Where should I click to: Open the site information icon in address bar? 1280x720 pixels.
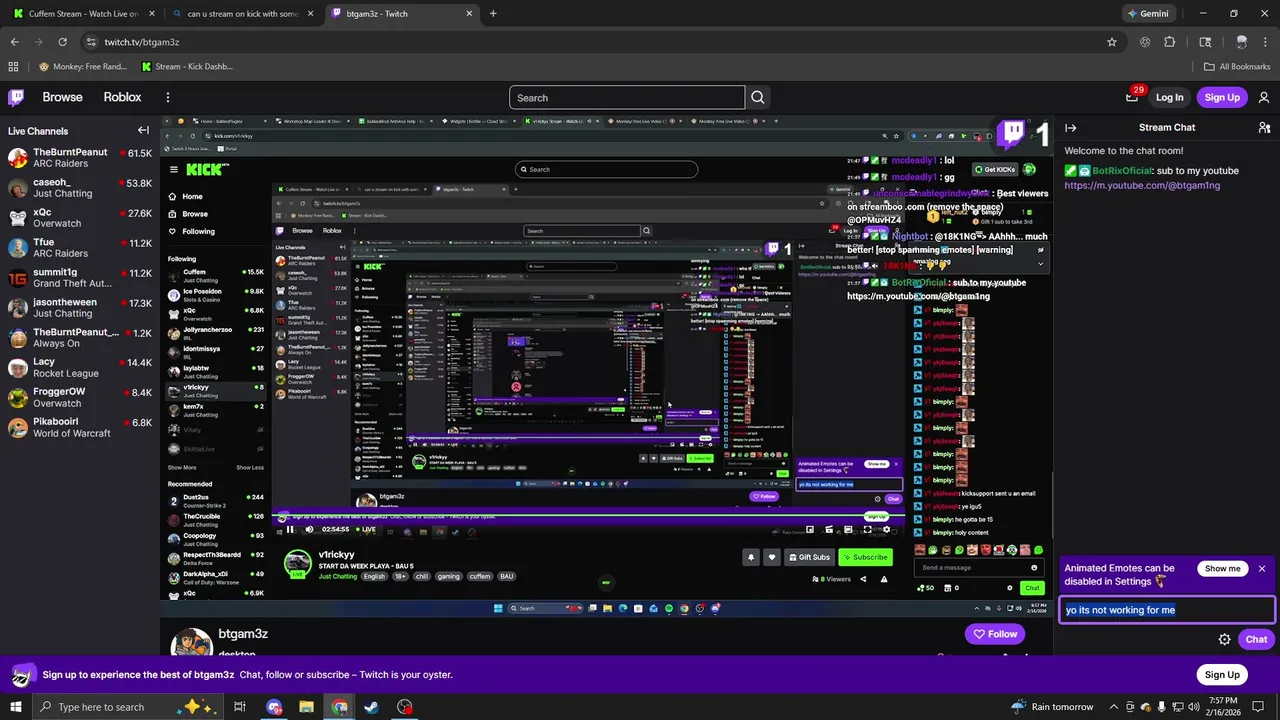91,42
